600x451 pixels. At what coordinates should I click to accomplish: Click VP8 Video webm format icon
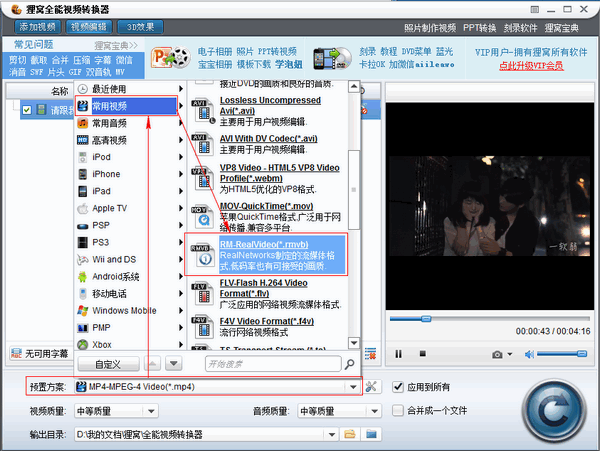(202, 179)
